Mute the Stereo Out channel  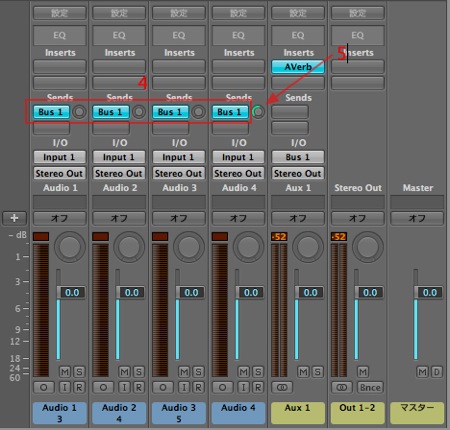(x=363, y=372)
